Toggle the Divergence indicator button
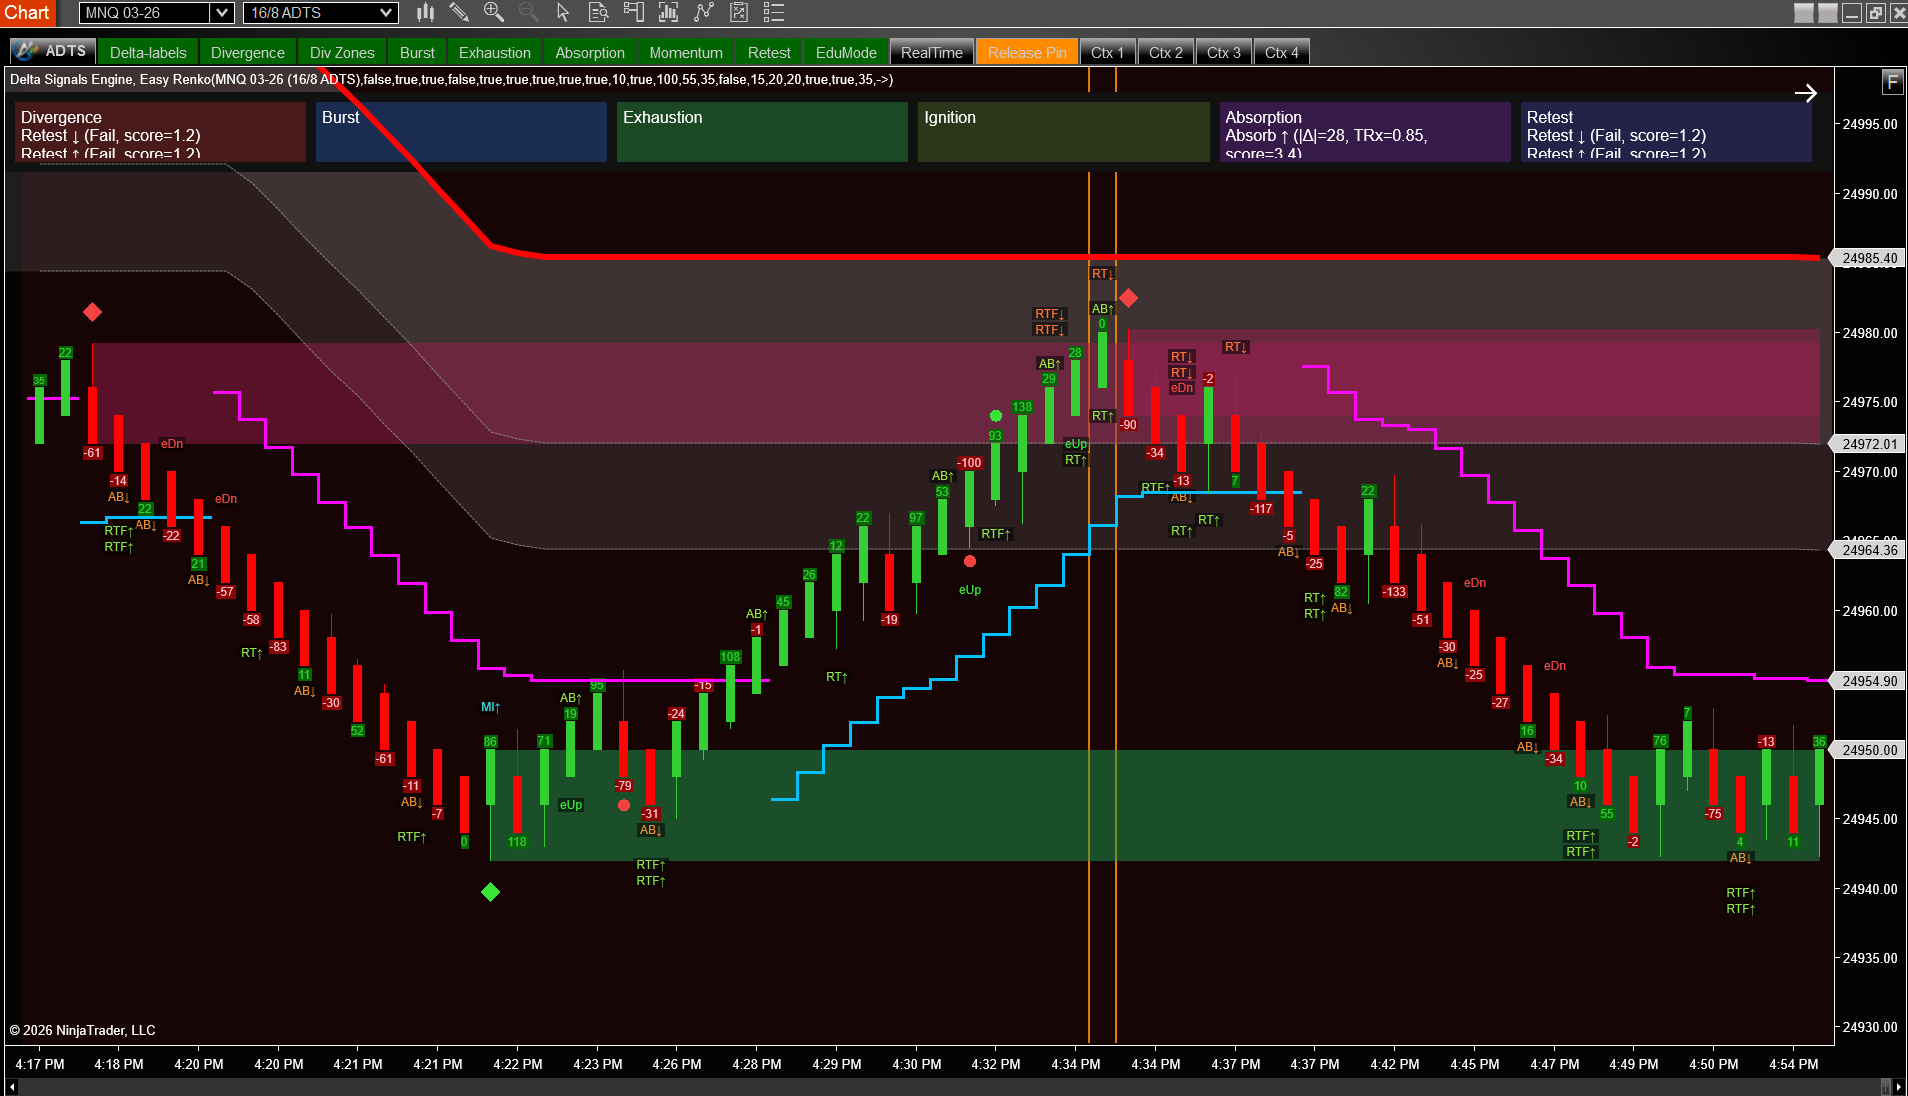 247,52
